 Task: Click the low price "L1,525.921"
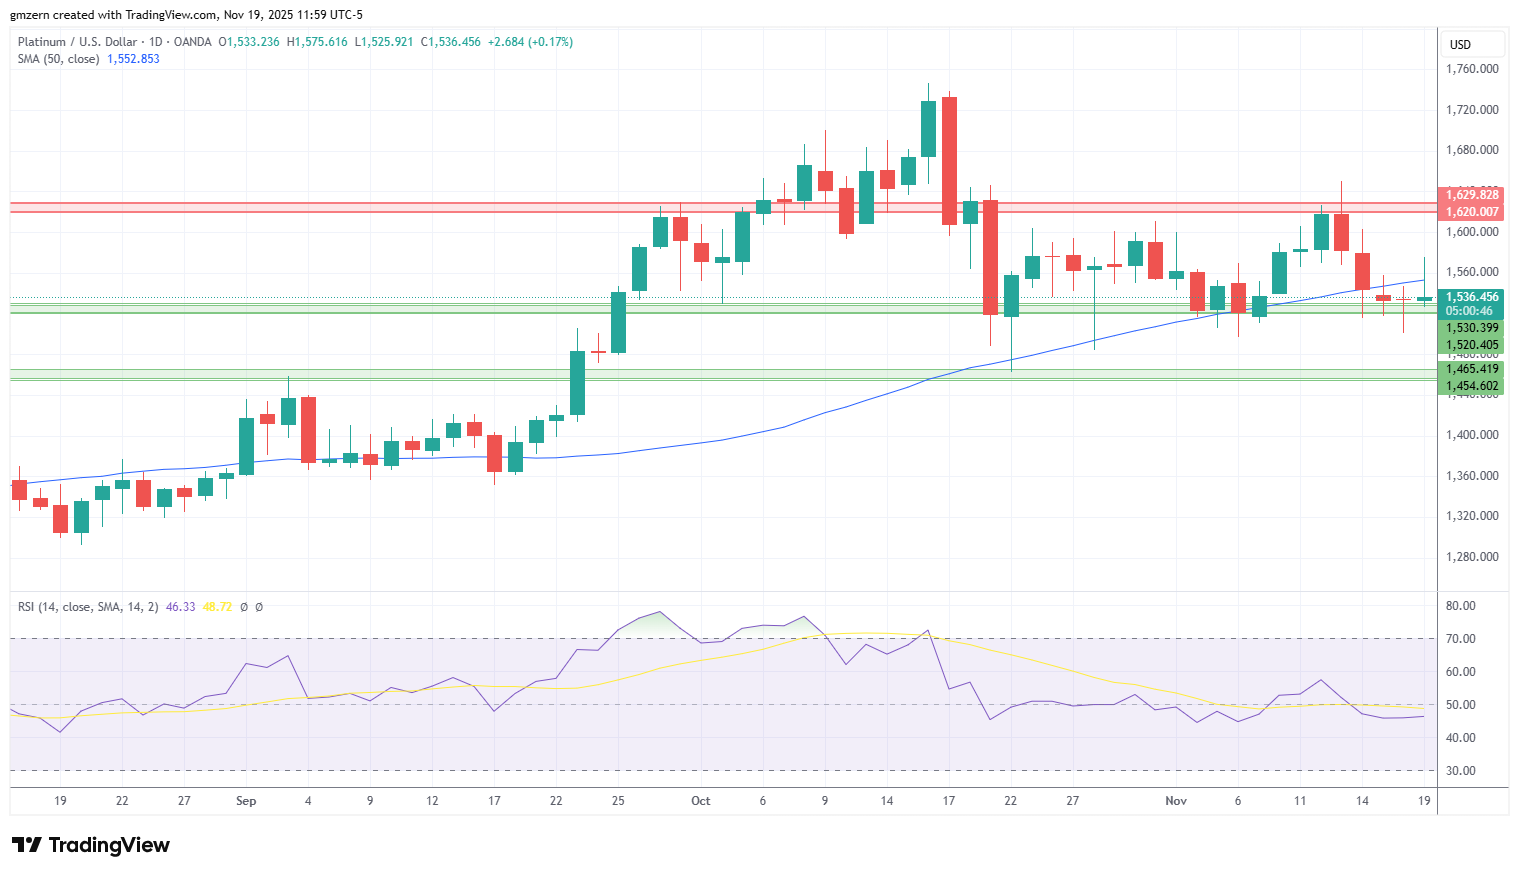[384, 42]
